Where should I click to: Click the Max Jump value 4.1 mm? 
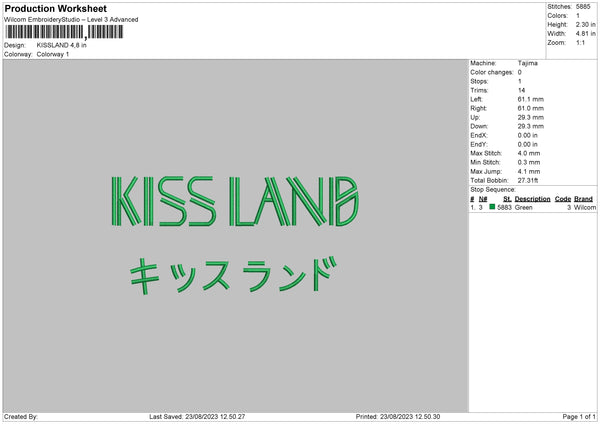529,171
